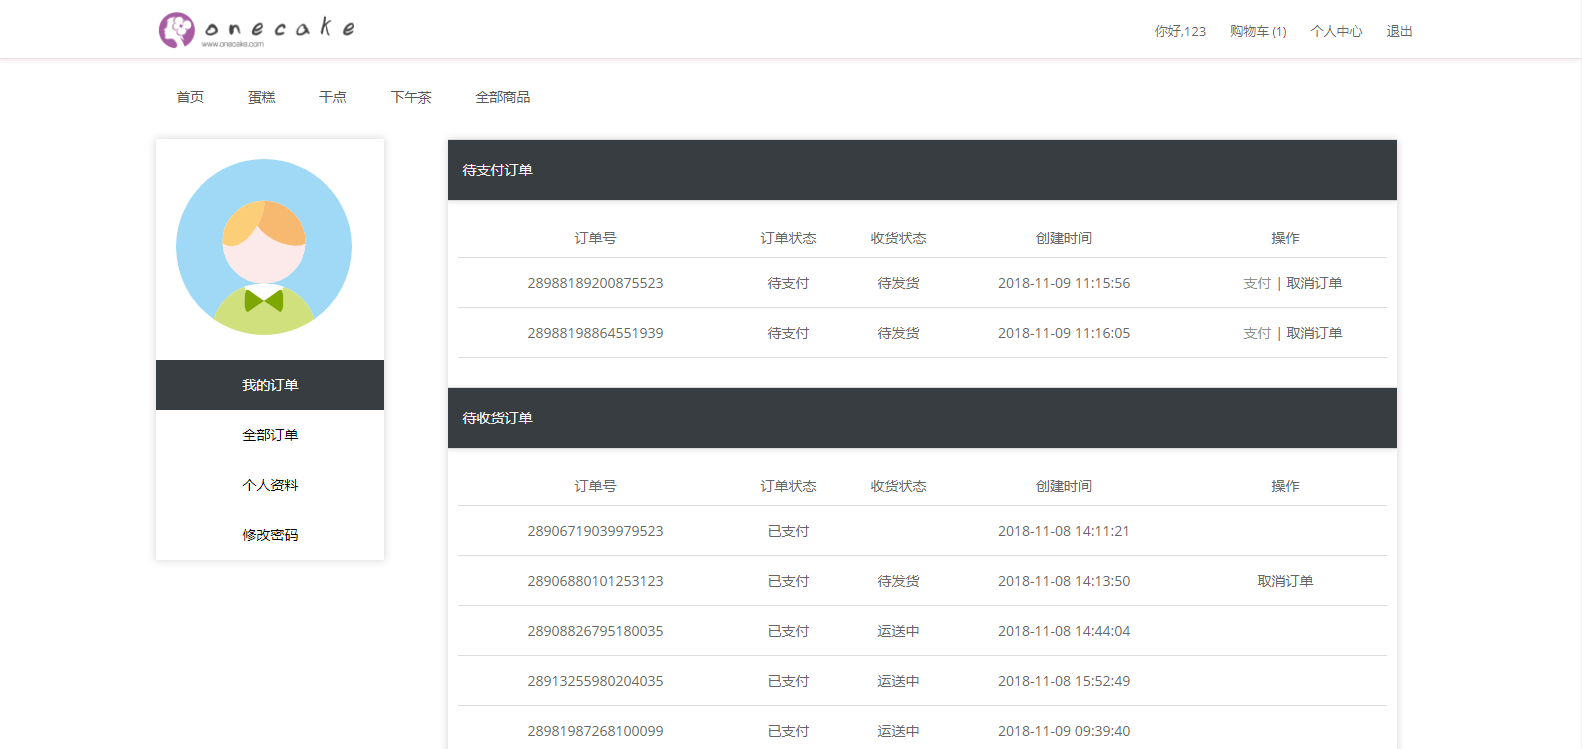Click 取消订单 for order 28988198864551939
This screenshot has width=1582, height=749.
(1314, 333)
